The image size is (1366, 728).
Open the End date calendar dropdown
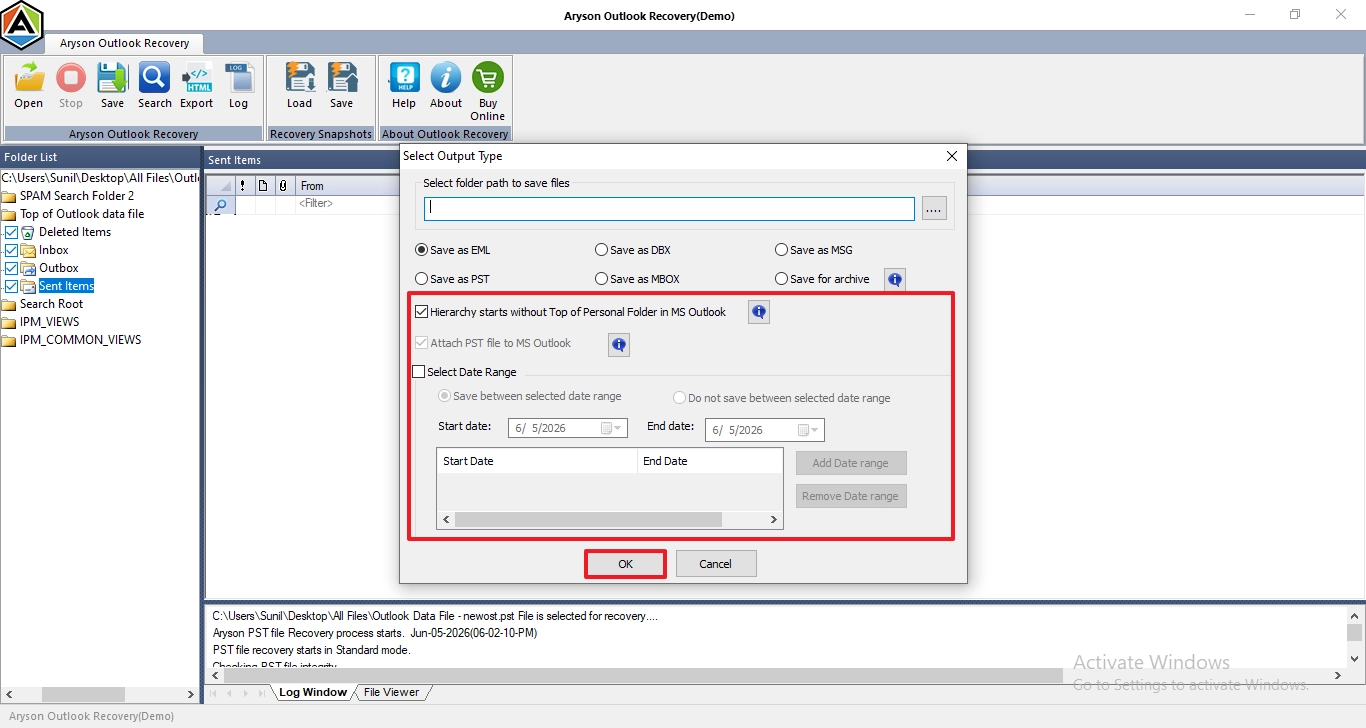pos(809,430)
